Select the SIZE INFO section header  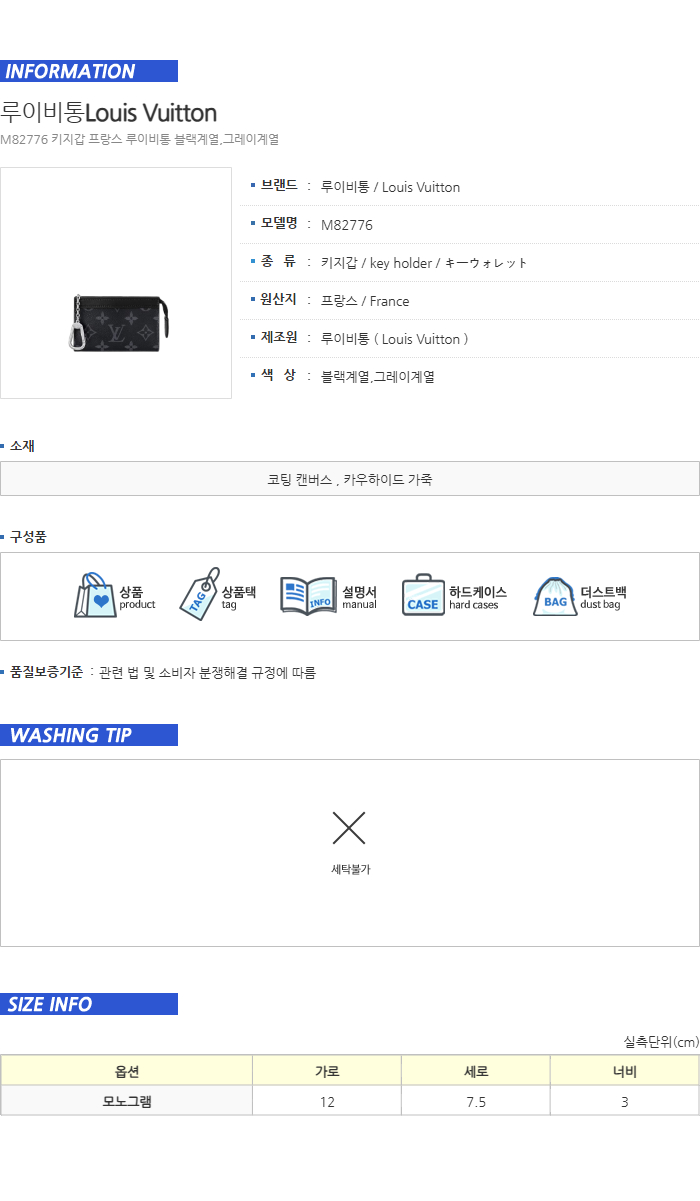(x=89, y=1004)
